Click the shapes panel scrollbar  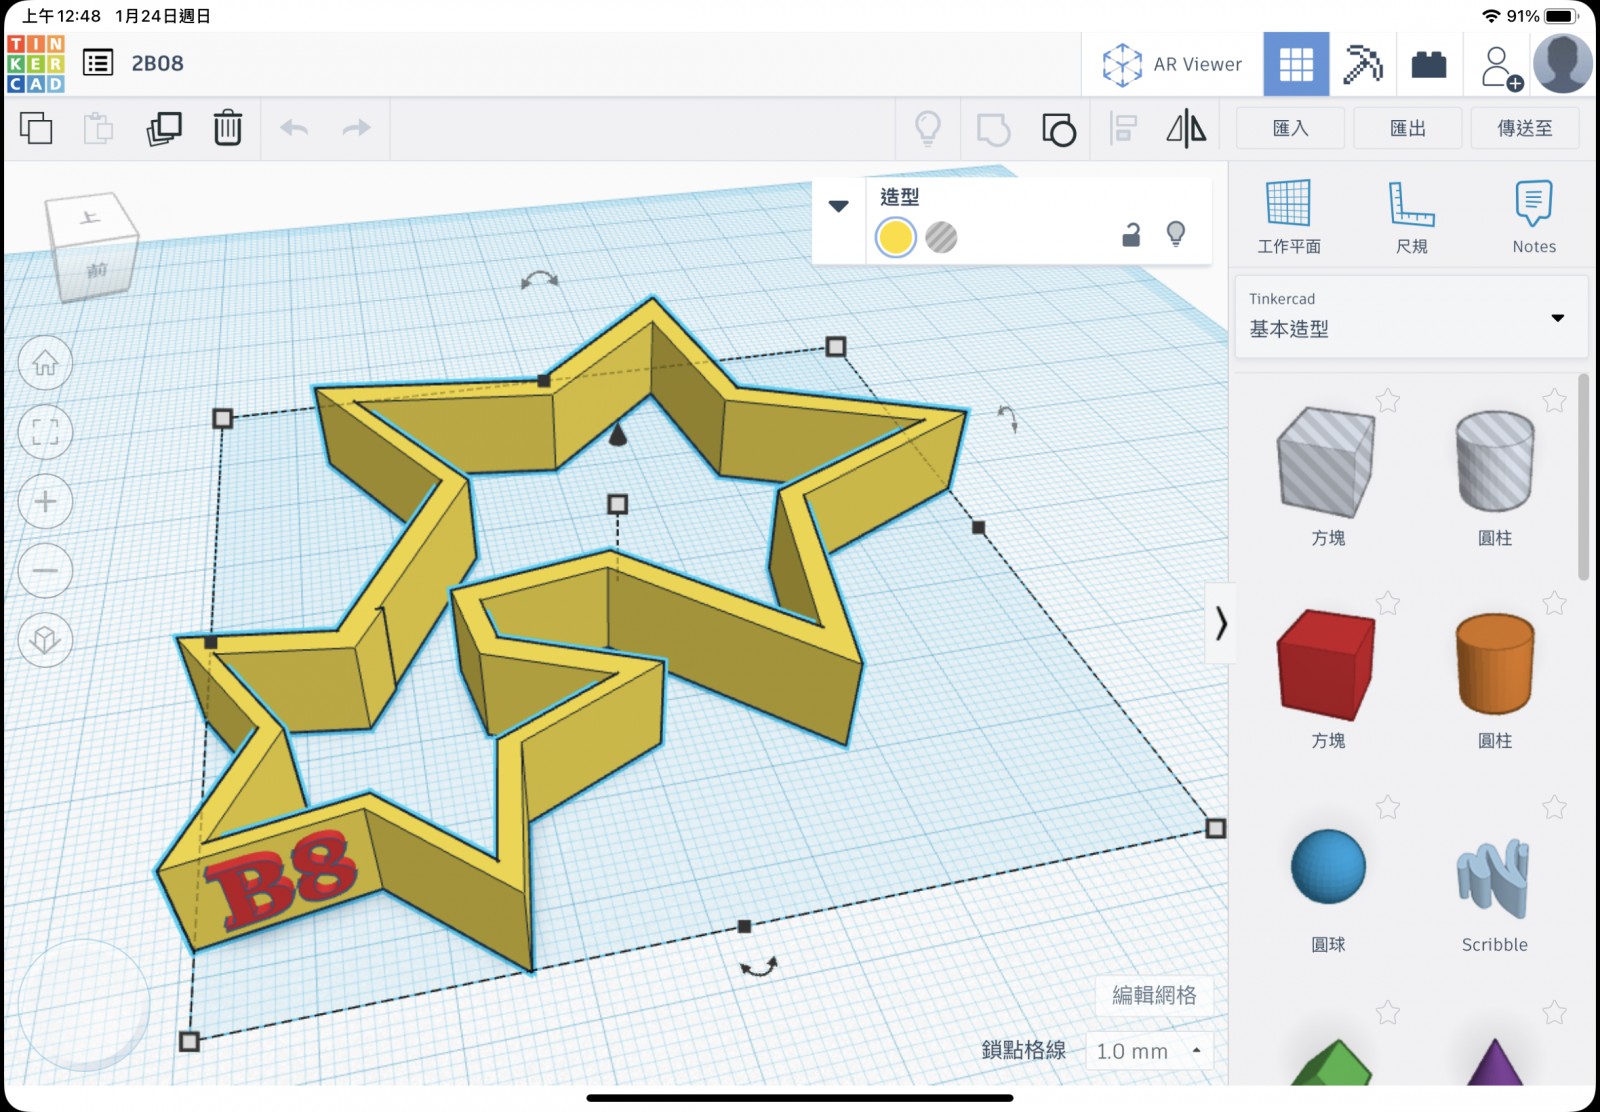[1583, 477]
